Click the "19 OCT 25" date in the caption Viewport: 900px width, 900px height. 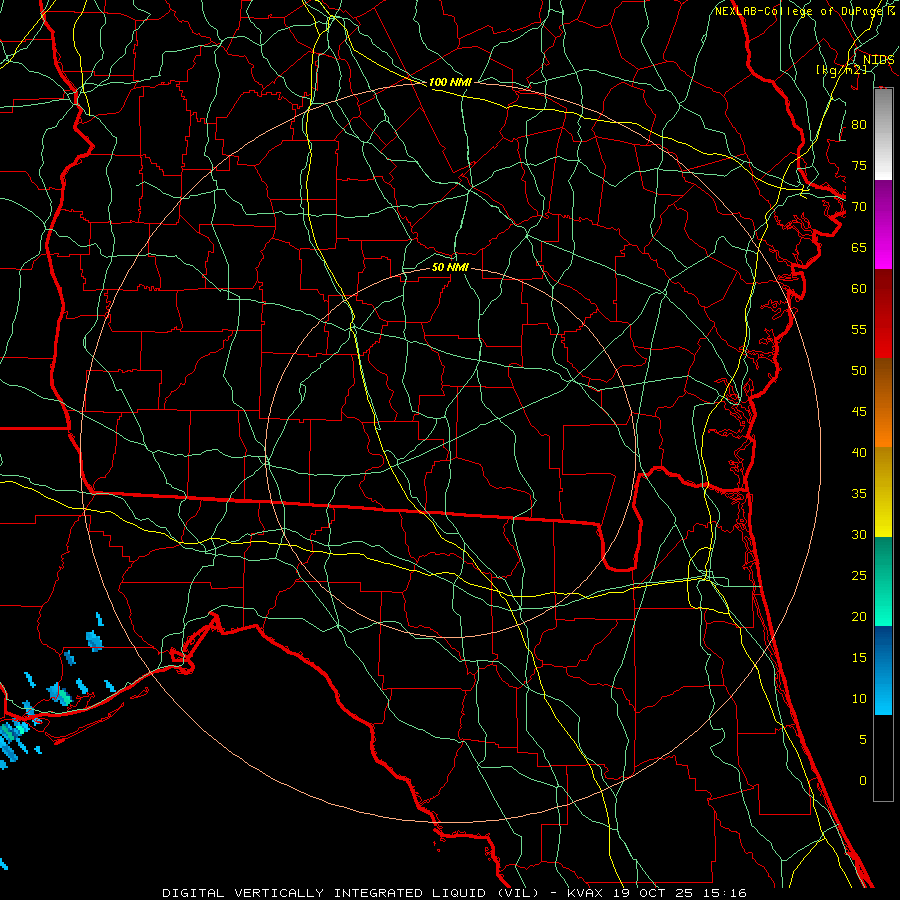(654, 893)
